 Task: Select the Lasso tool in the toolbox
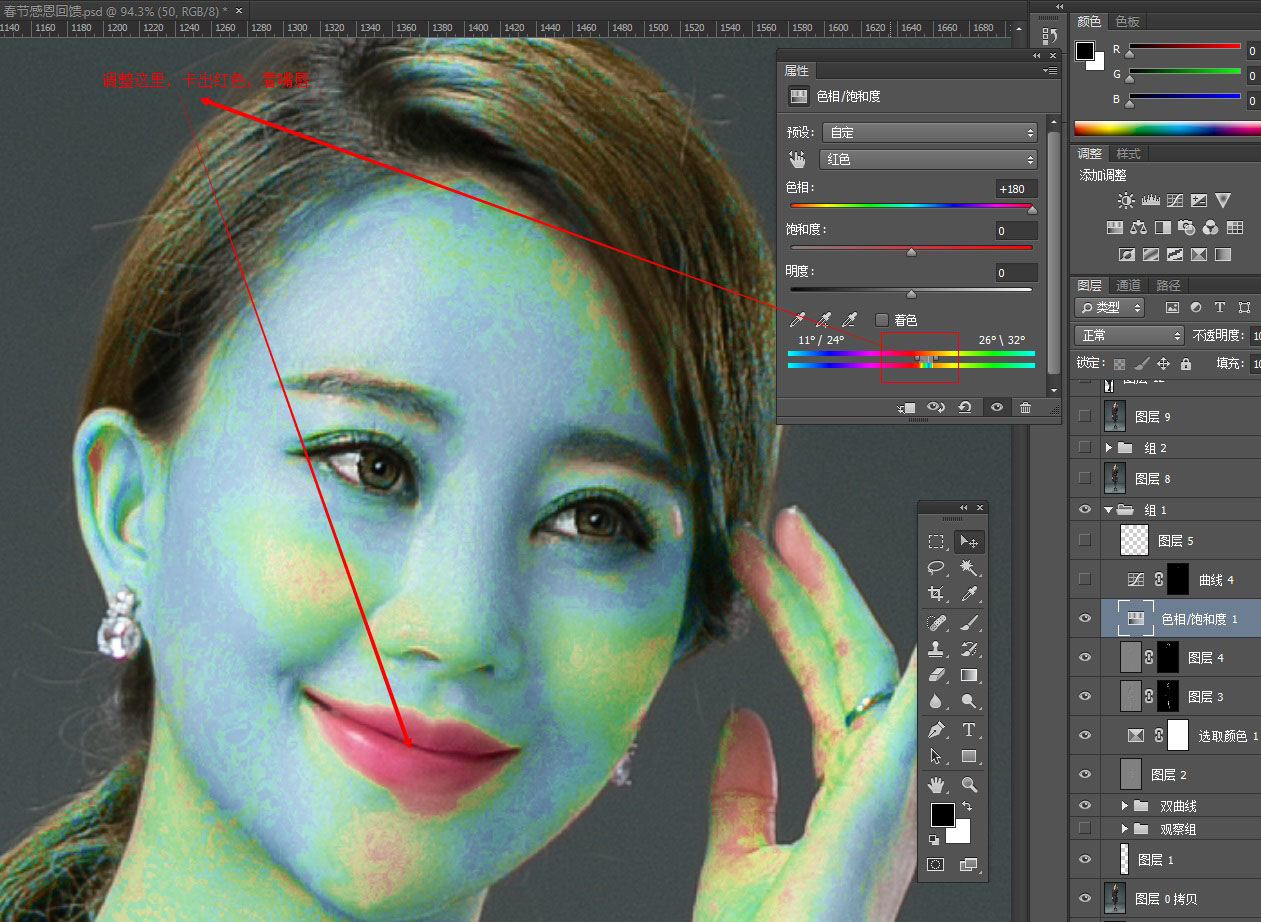(x=936, y=568)
